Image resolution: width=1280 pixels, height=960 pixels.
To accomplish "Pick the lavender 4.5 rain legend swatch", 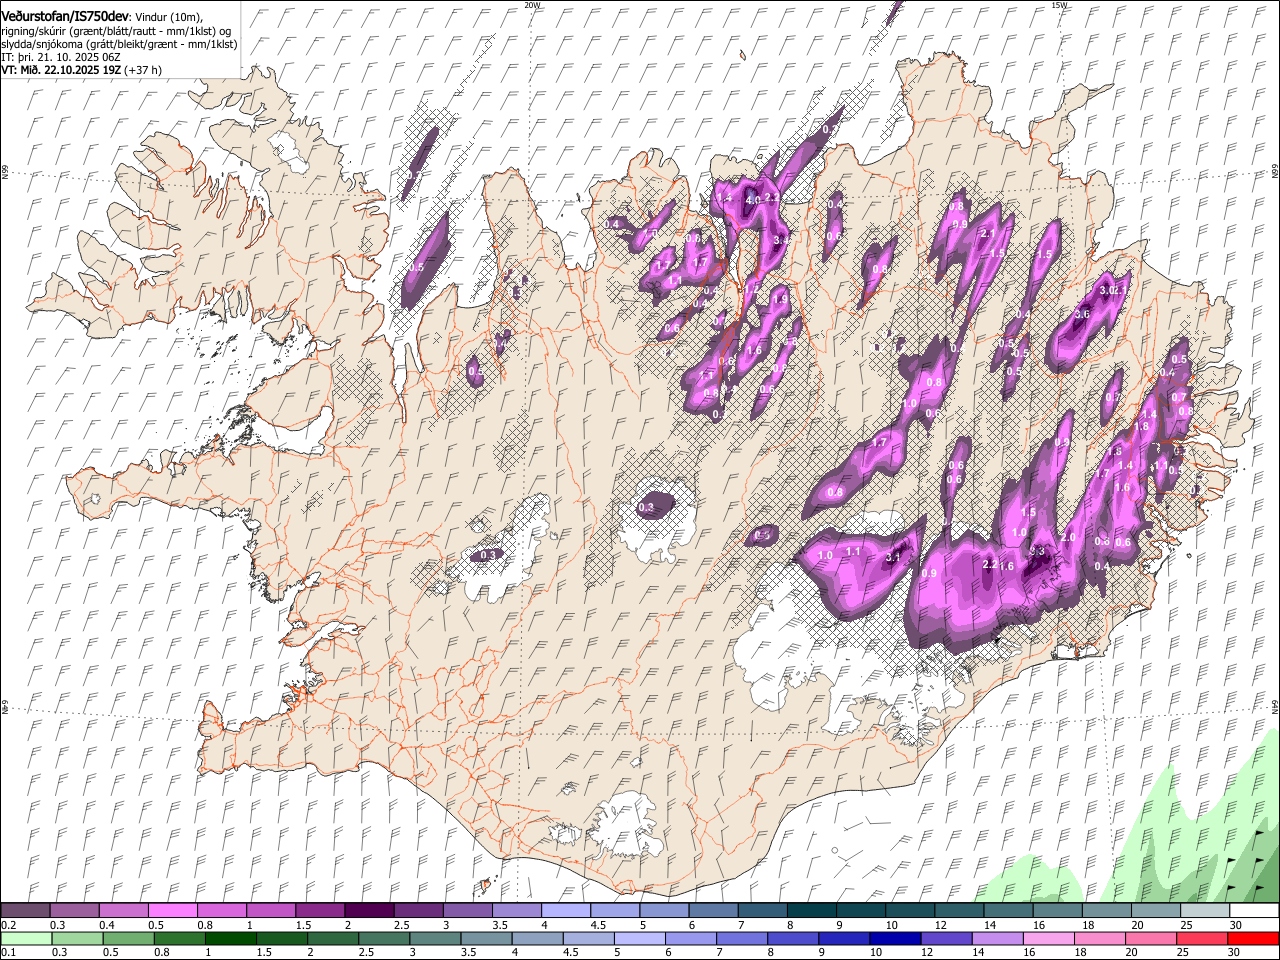I will tap(588, 938).
